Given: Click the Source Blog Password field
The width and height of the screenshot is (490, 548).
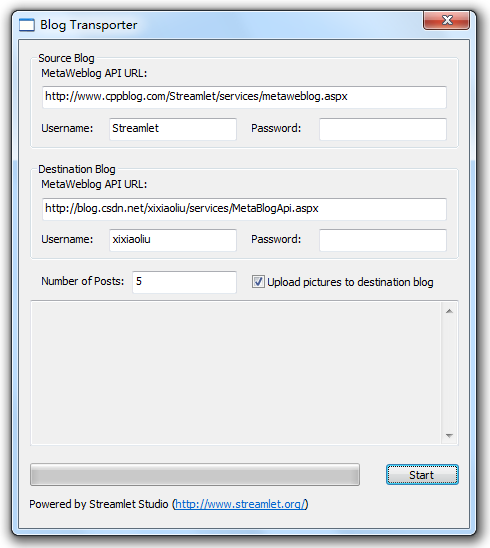Looking at the screenshot, I should [x=383, y=129].
